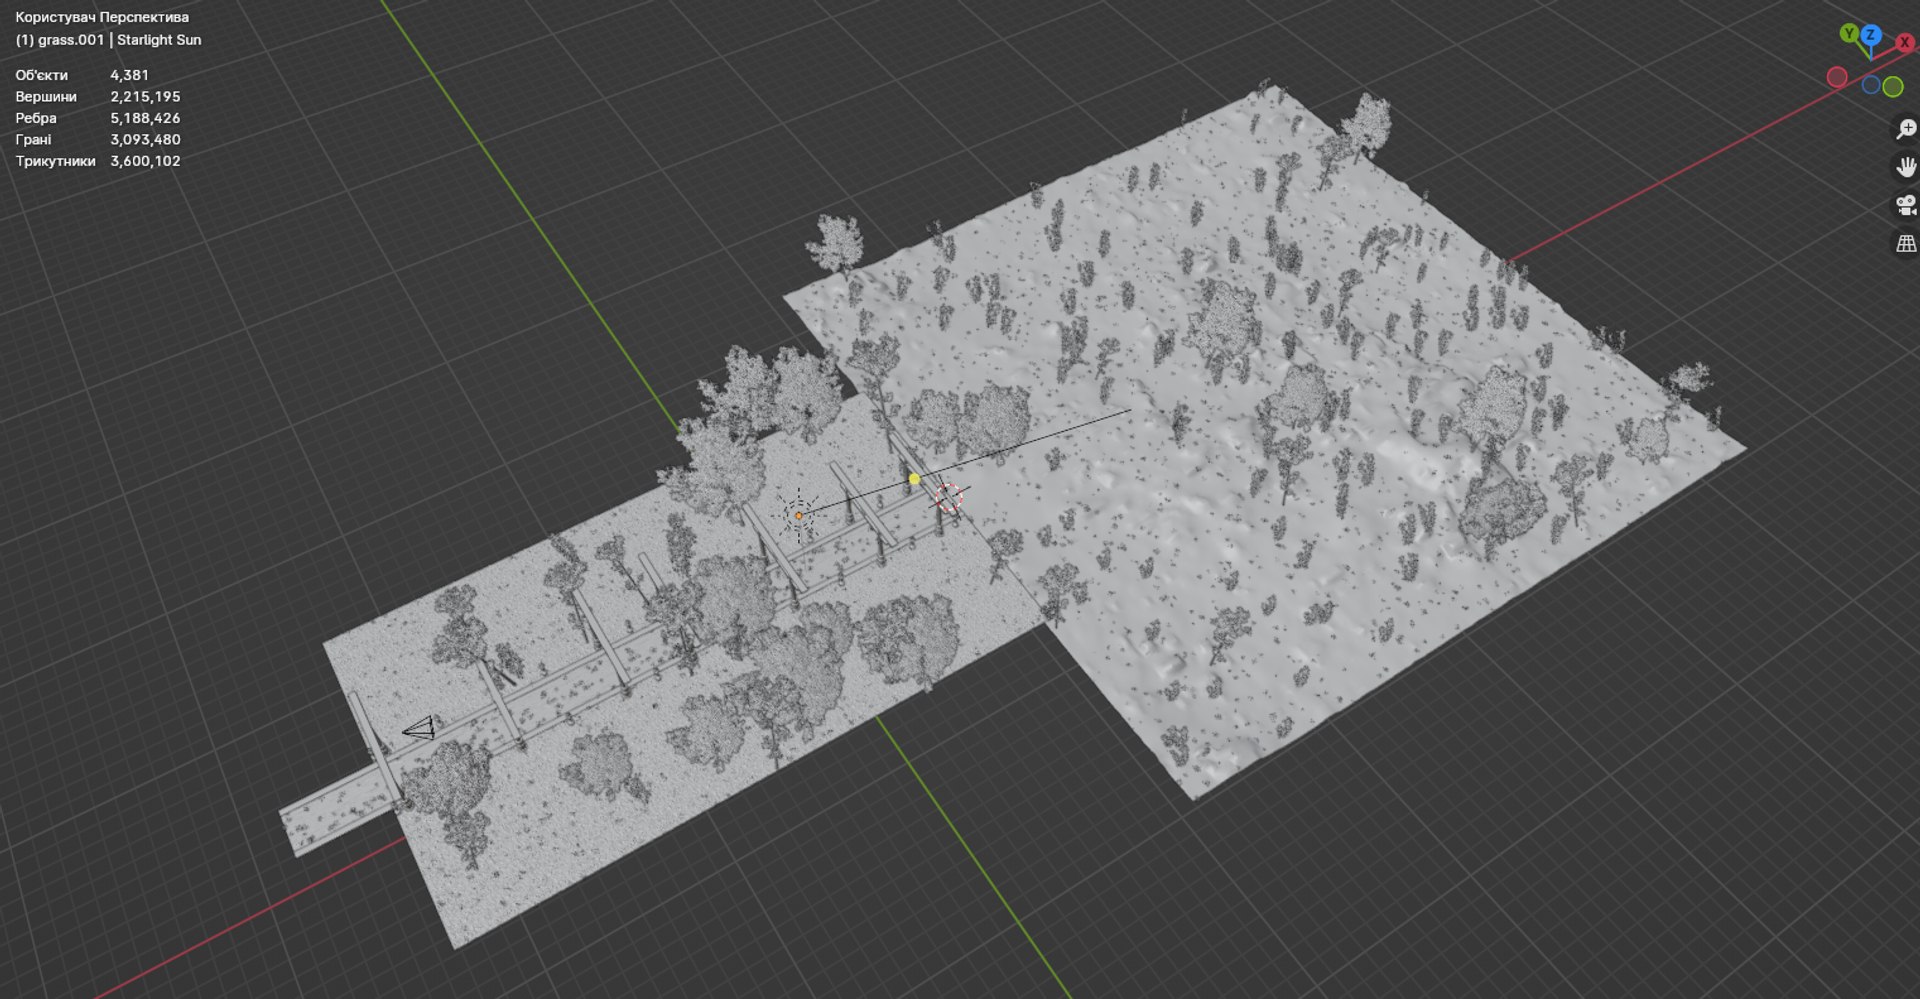The image size is (1920, 999).
Task: Click the "Об'єкти" statistics label
Action: 42,75
